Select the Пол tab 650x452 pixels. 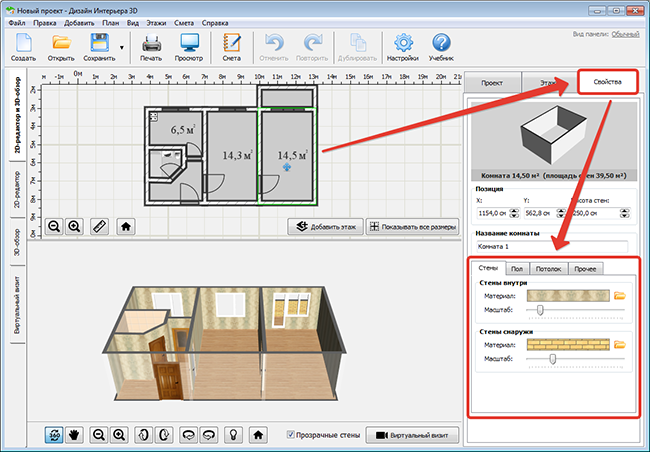(517, 269)
